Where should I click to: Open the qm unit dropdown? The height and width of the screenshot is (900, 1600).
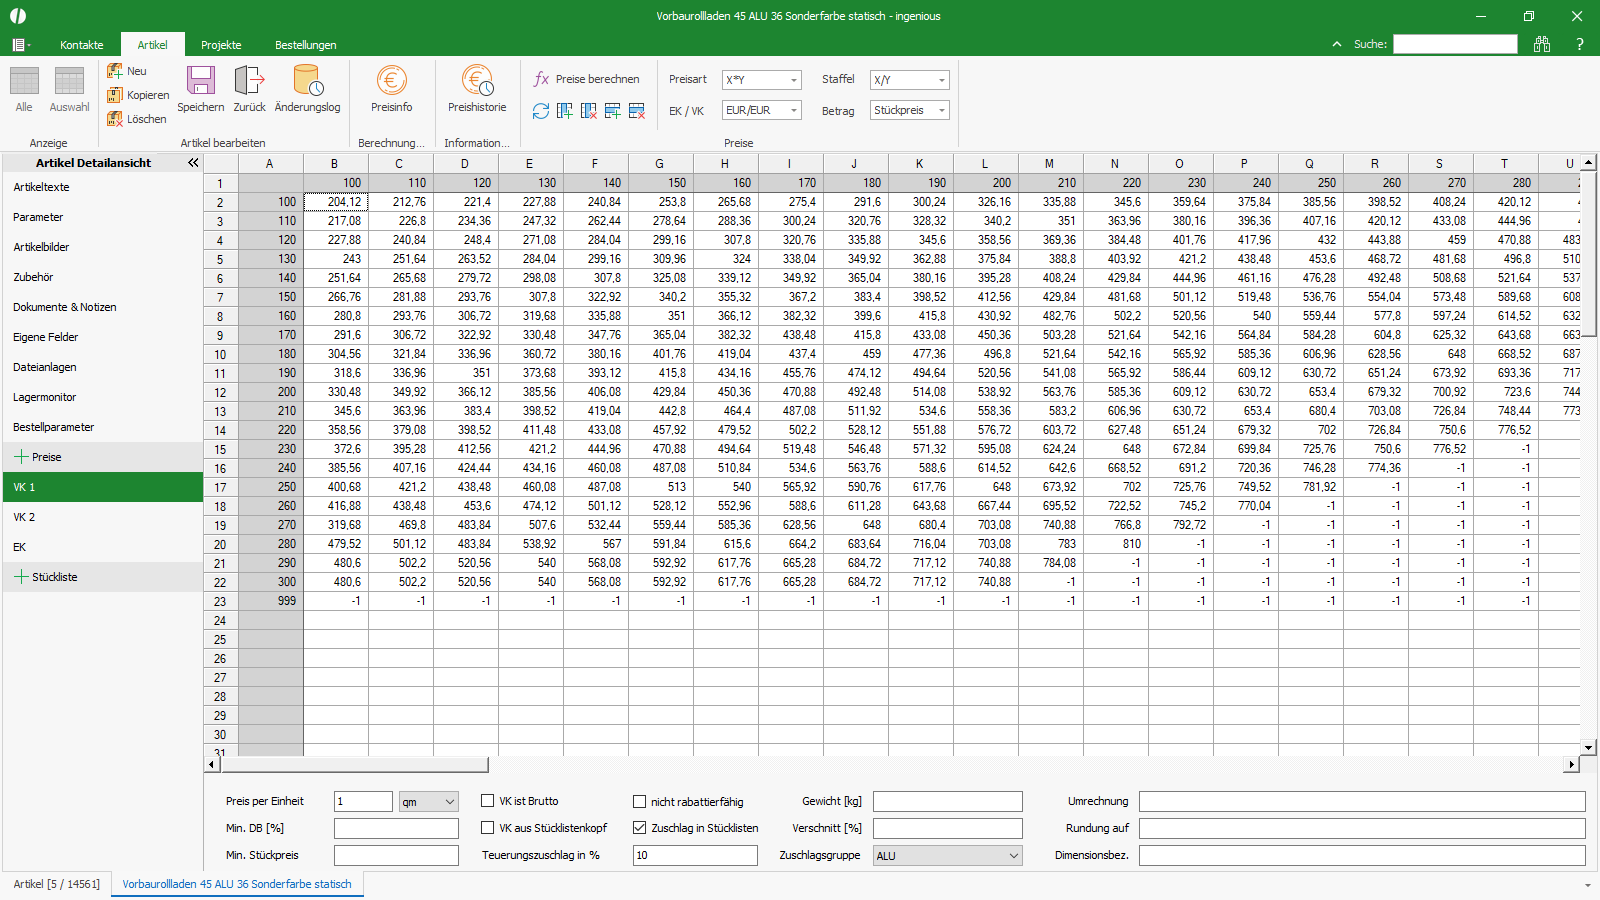[x=428, y=801]
